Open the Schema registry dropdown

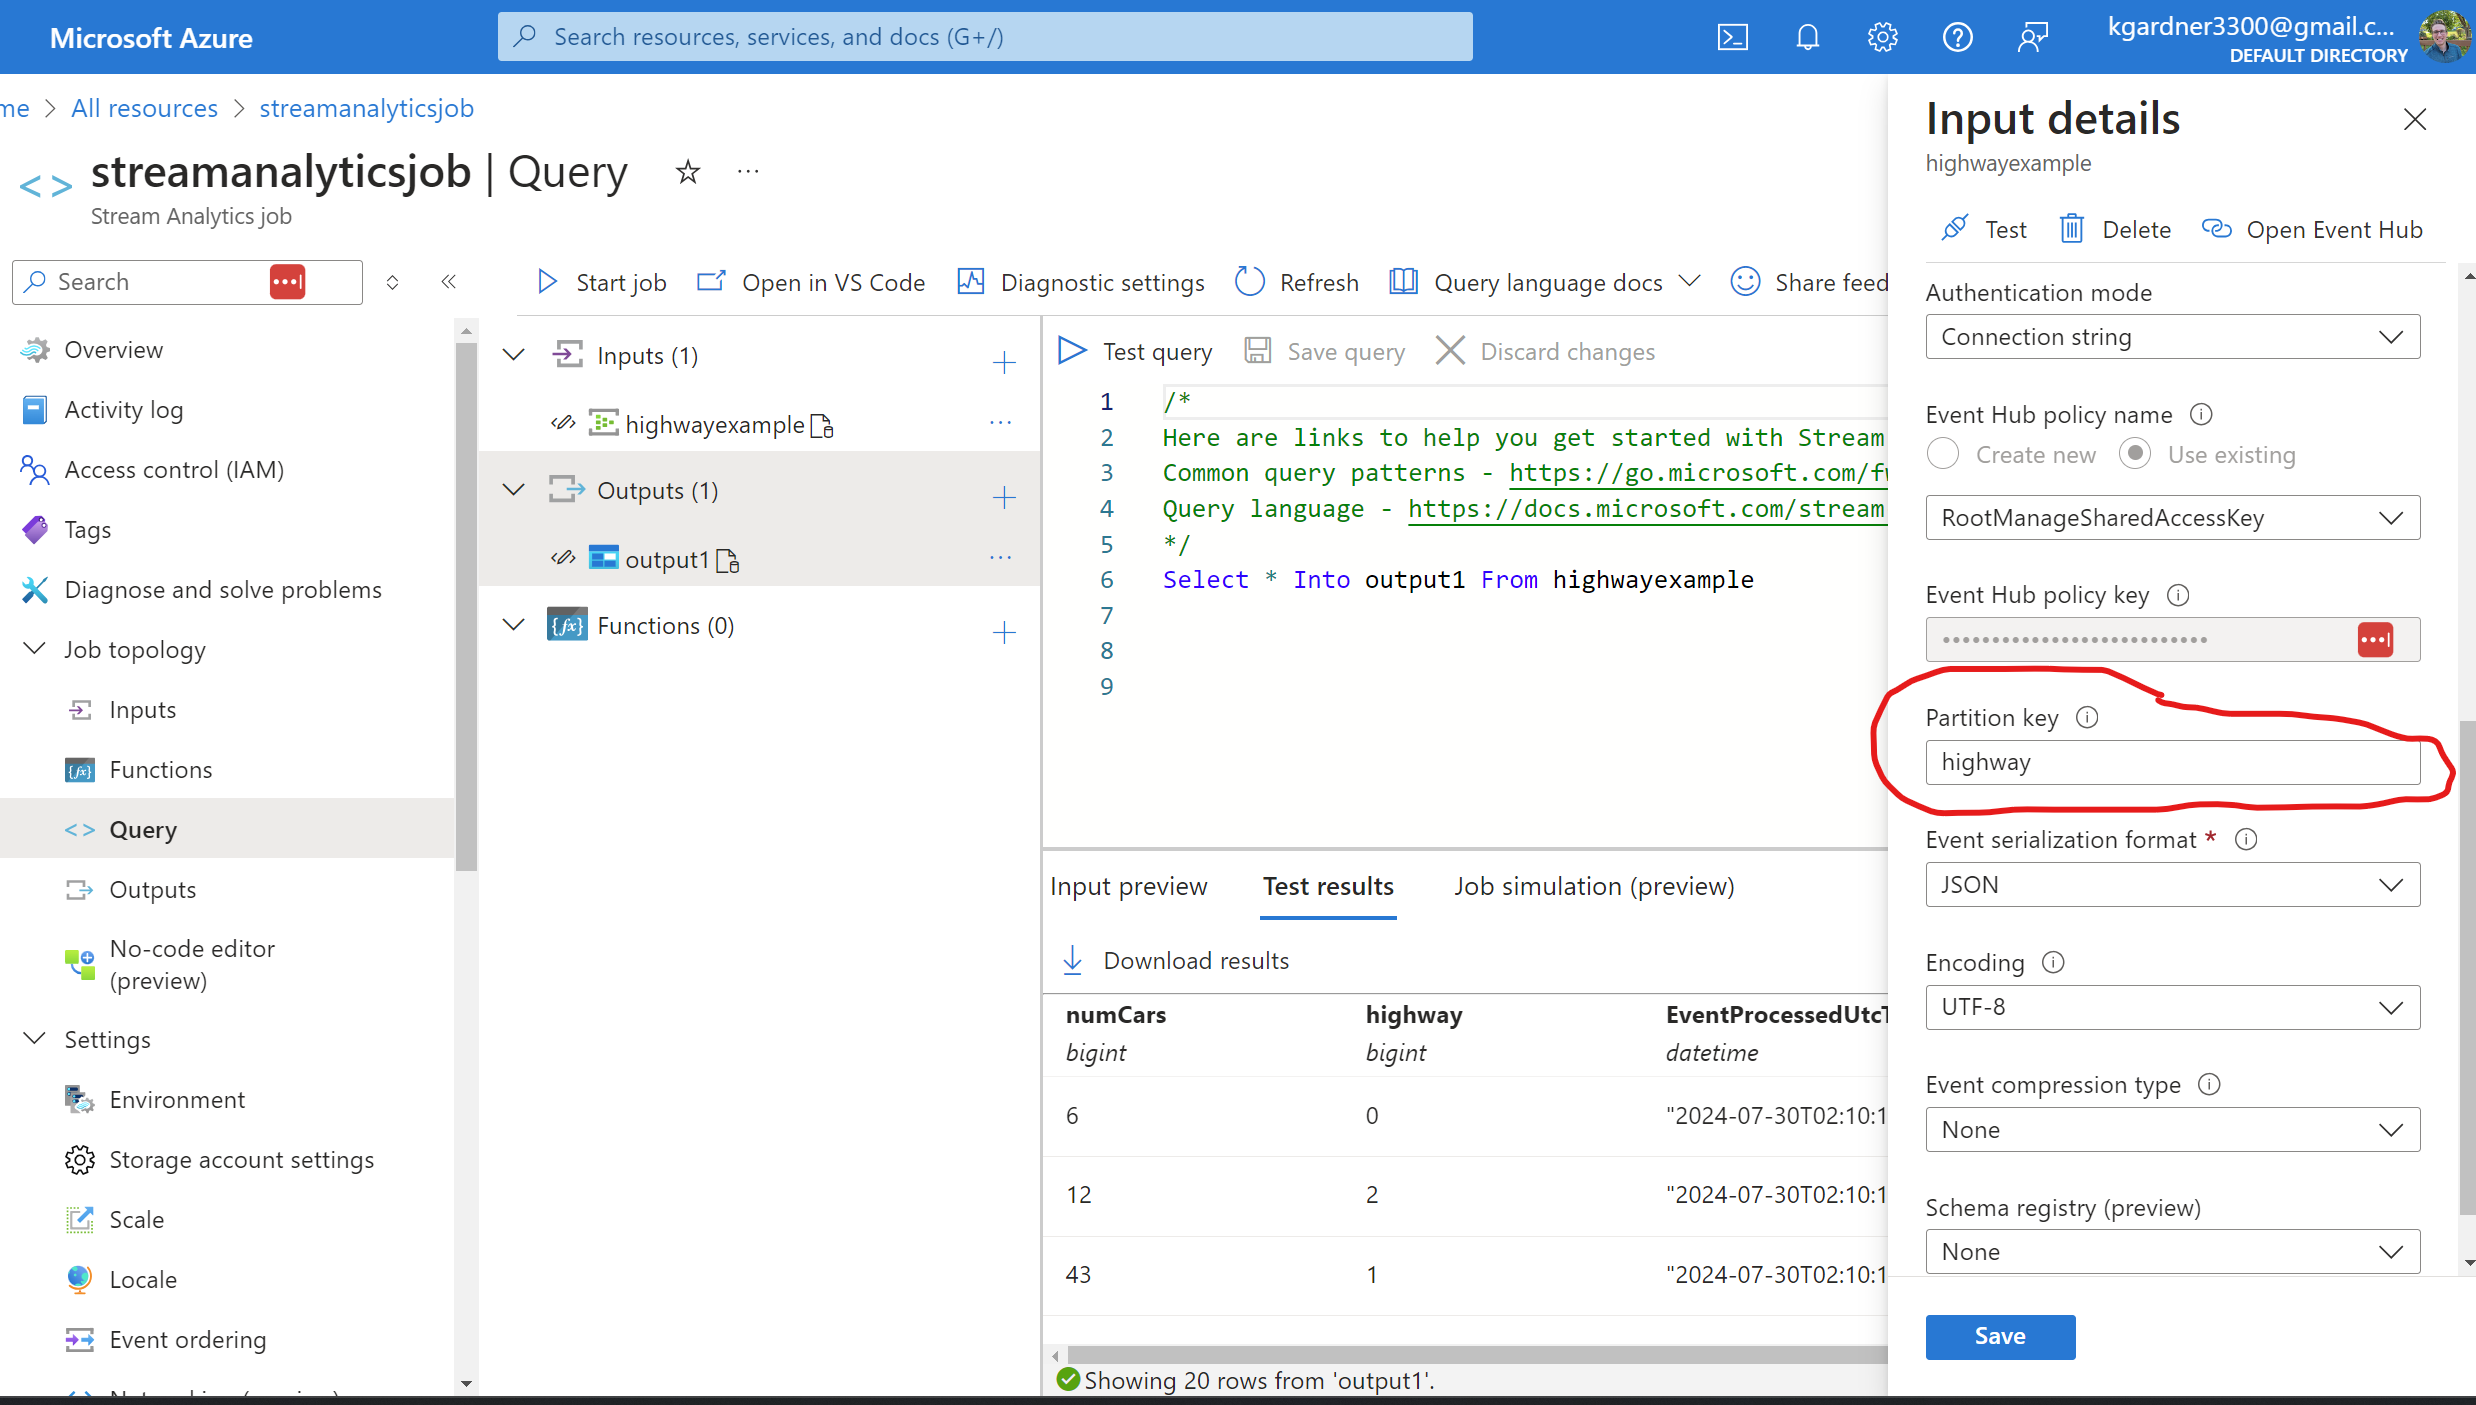point(2173,1252)
